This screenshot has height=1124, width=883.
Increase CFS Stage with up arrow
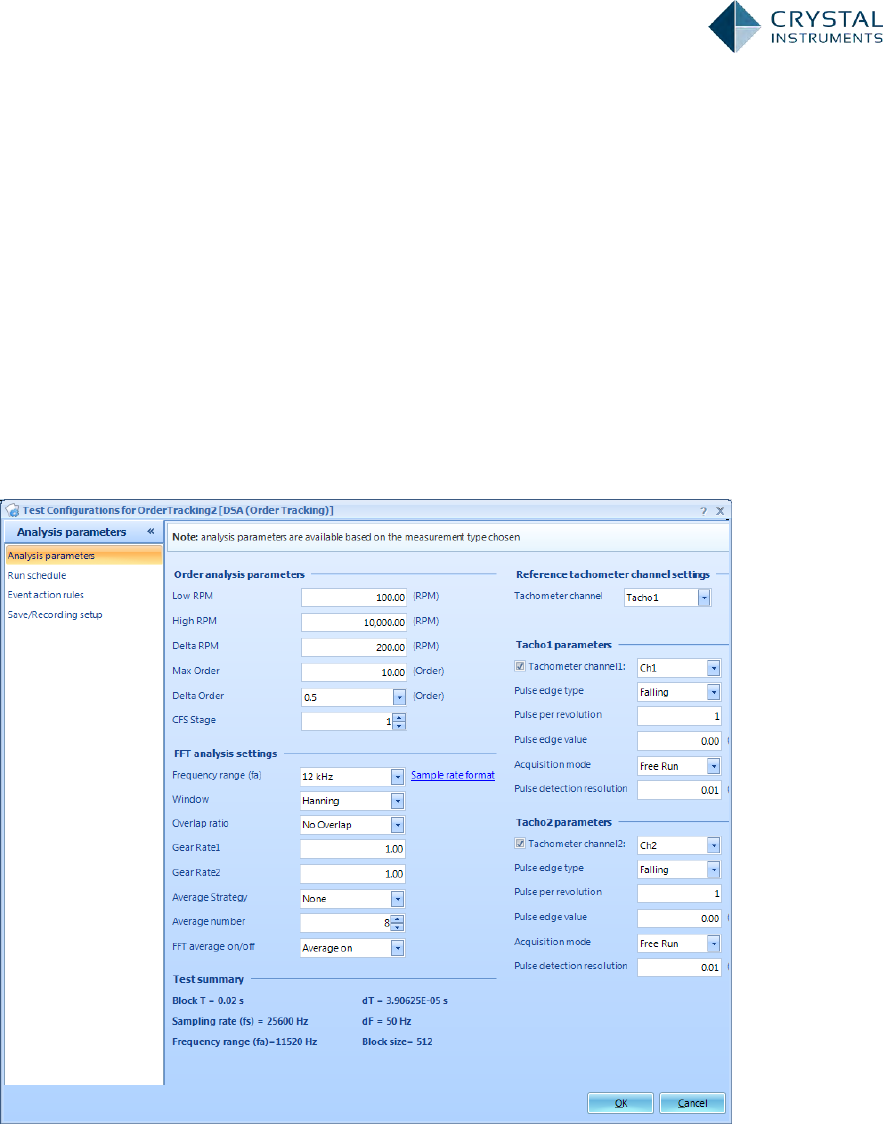[399, 718]
